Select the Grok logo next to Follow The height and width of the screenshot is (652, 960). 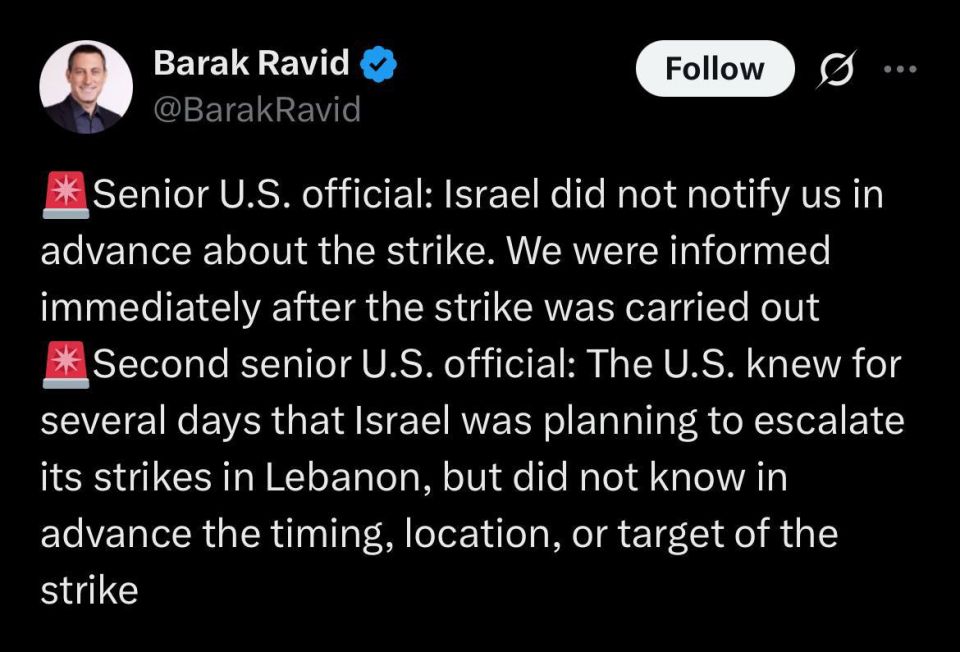(836, 68)
